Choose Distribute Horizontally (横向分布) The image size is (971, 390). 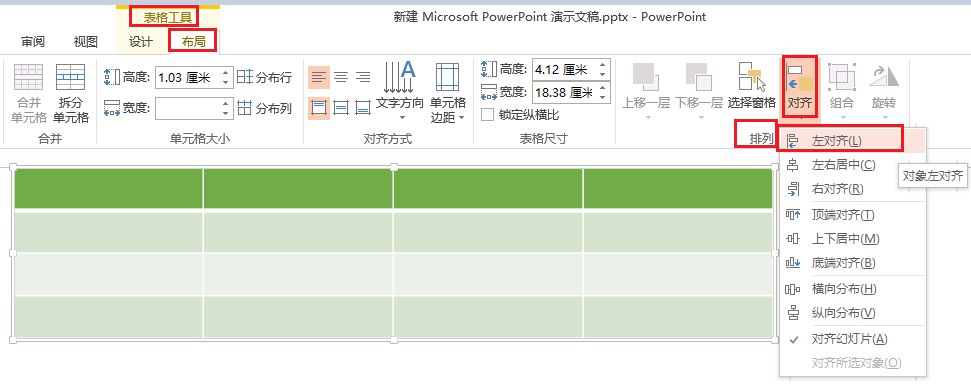click(853, 289)
